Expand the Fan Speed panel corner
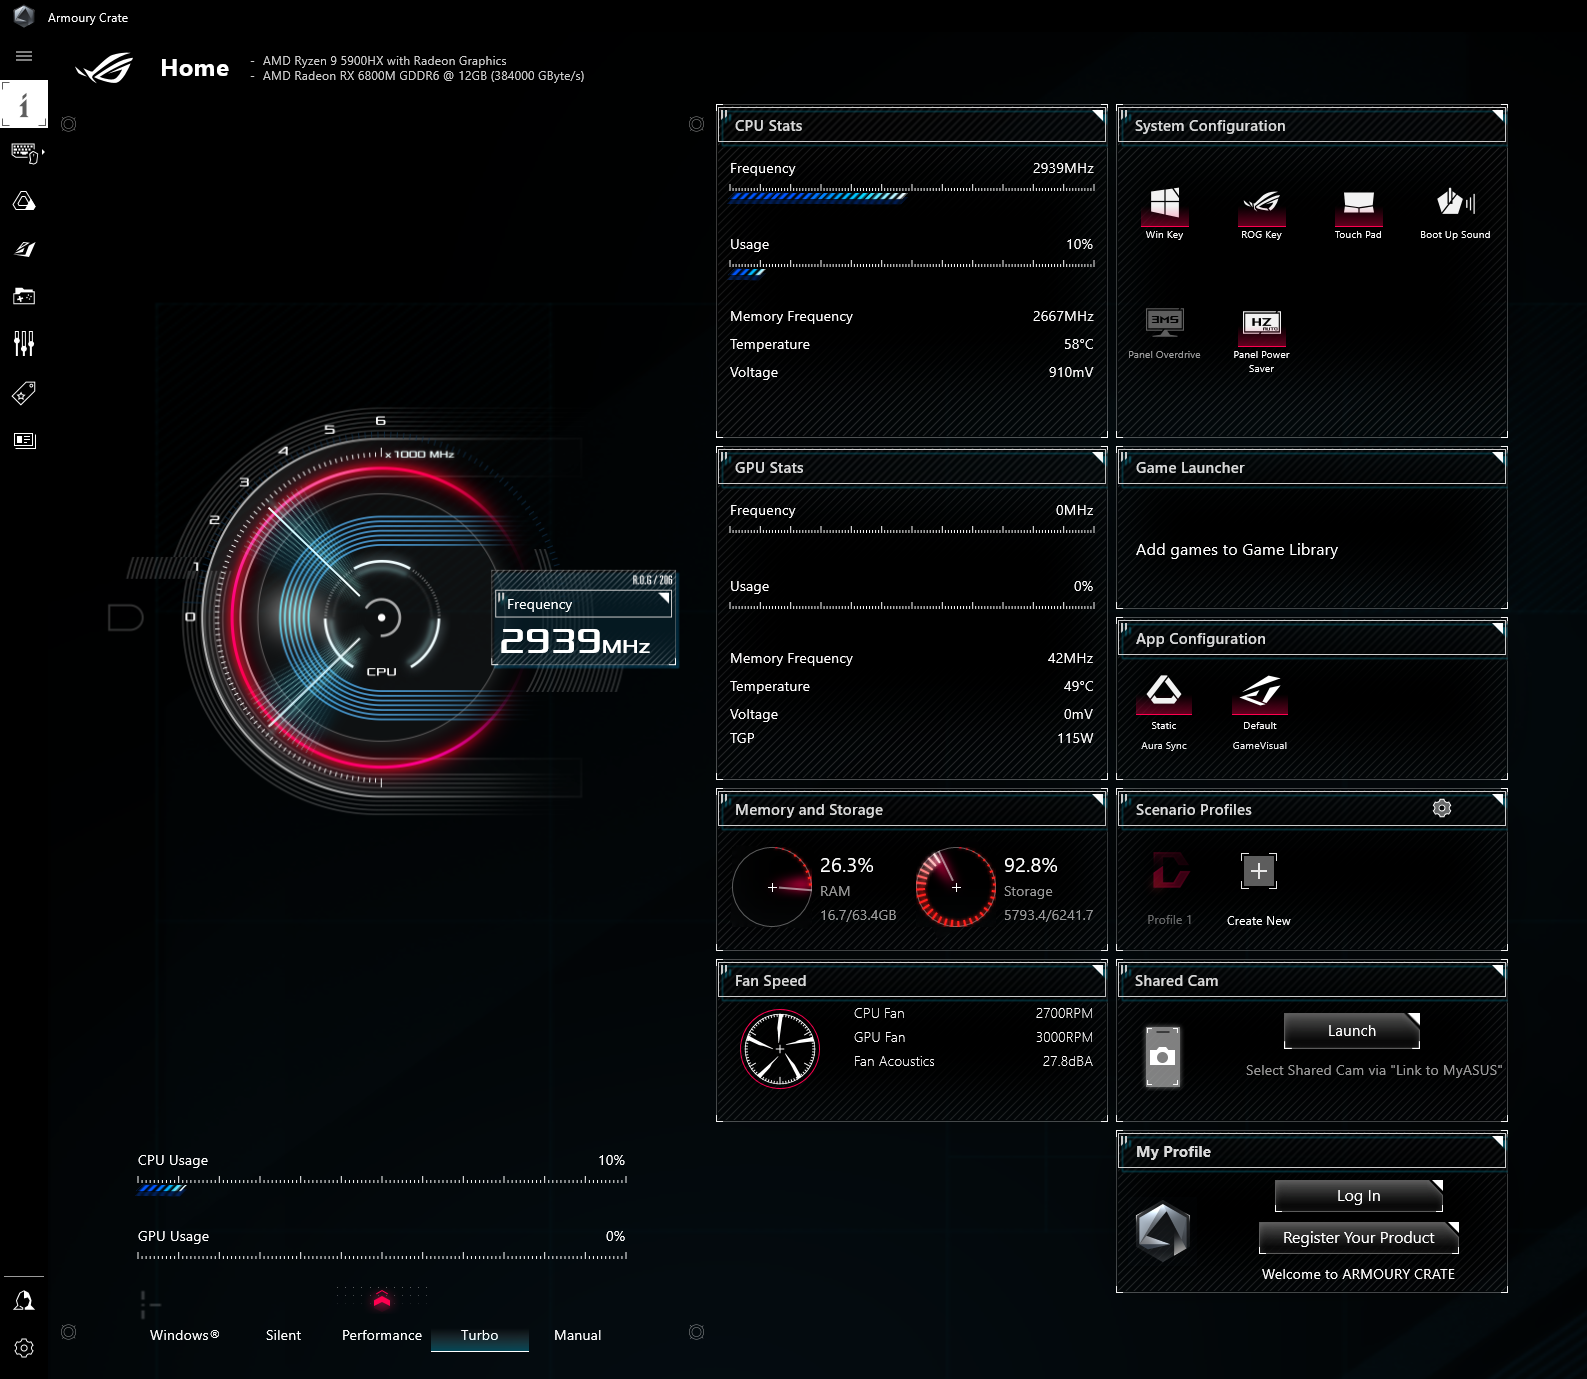1587x1379 pixels. [x=1097, y=970]
